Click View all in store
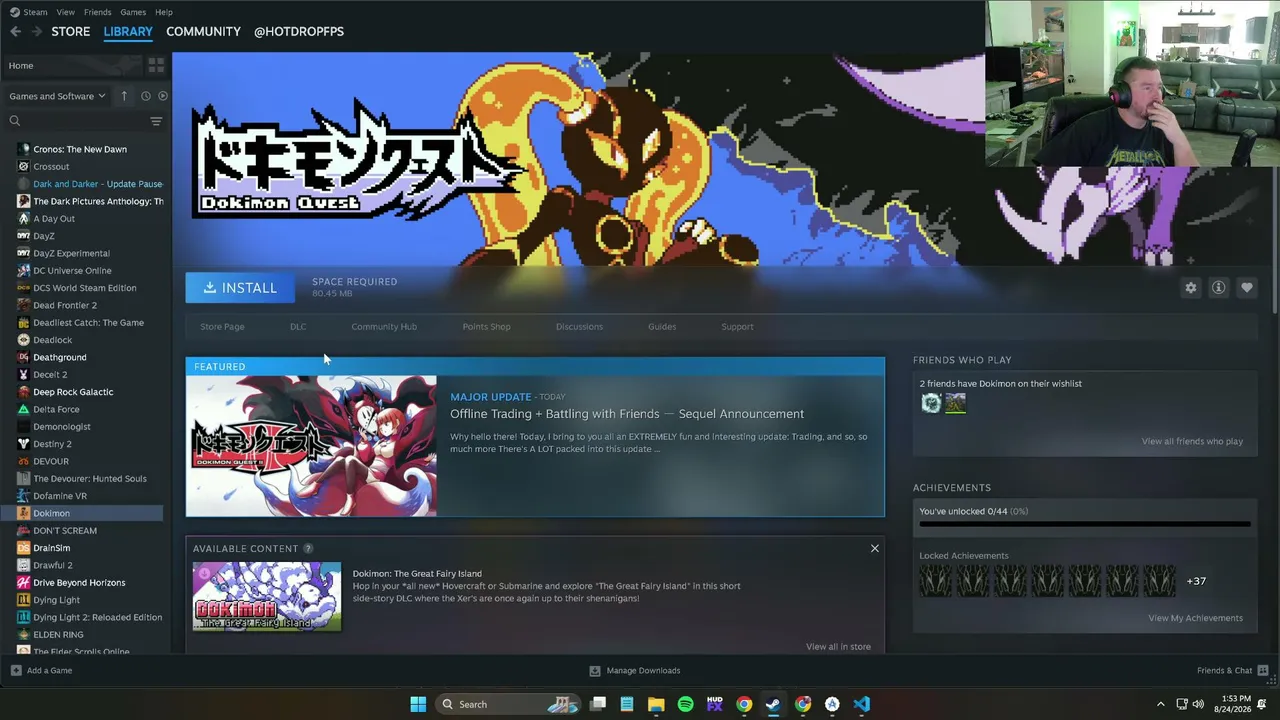 click(838, 646)
